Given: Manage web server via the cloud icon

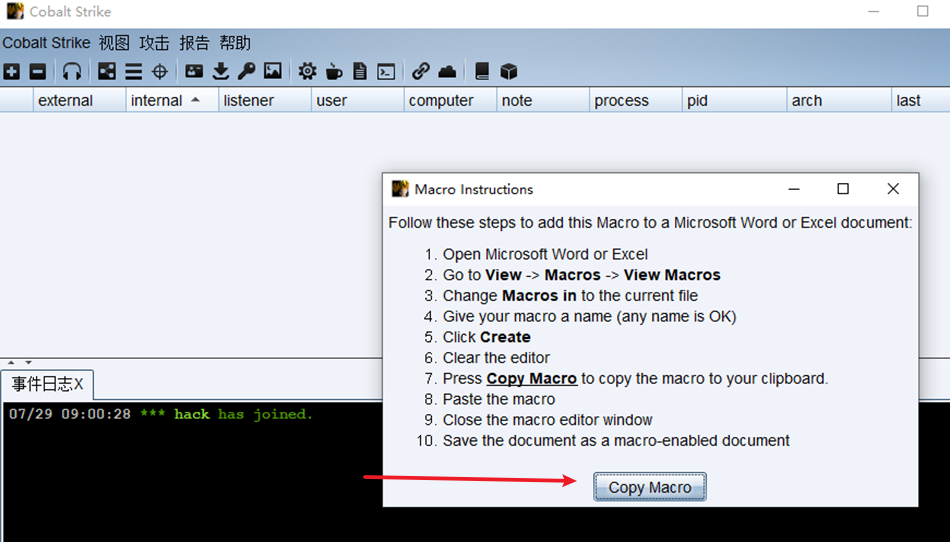Looking at the screenshot, I should pyautogui.click(x=447, y=71).
